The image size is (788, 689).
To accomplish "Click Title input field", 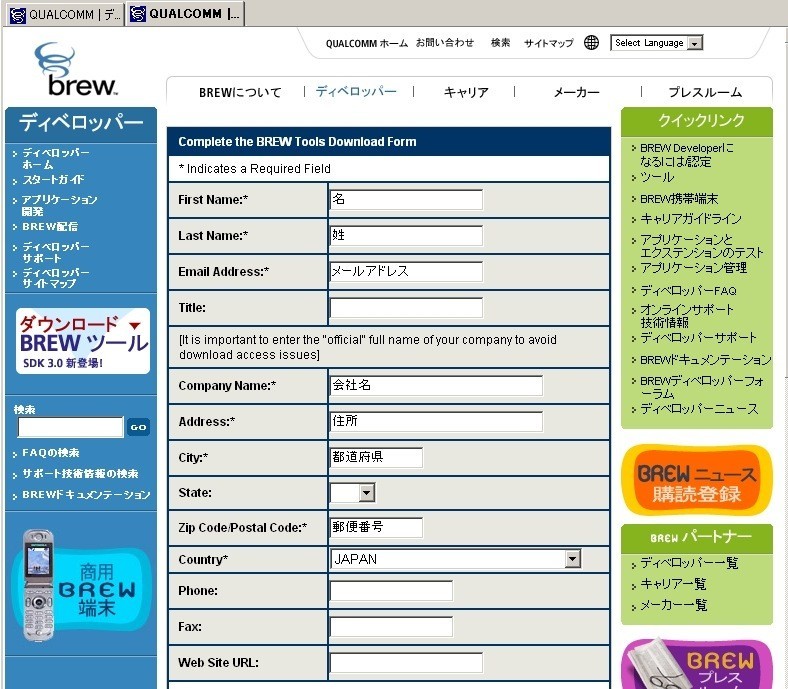I will tap(406, 308).
